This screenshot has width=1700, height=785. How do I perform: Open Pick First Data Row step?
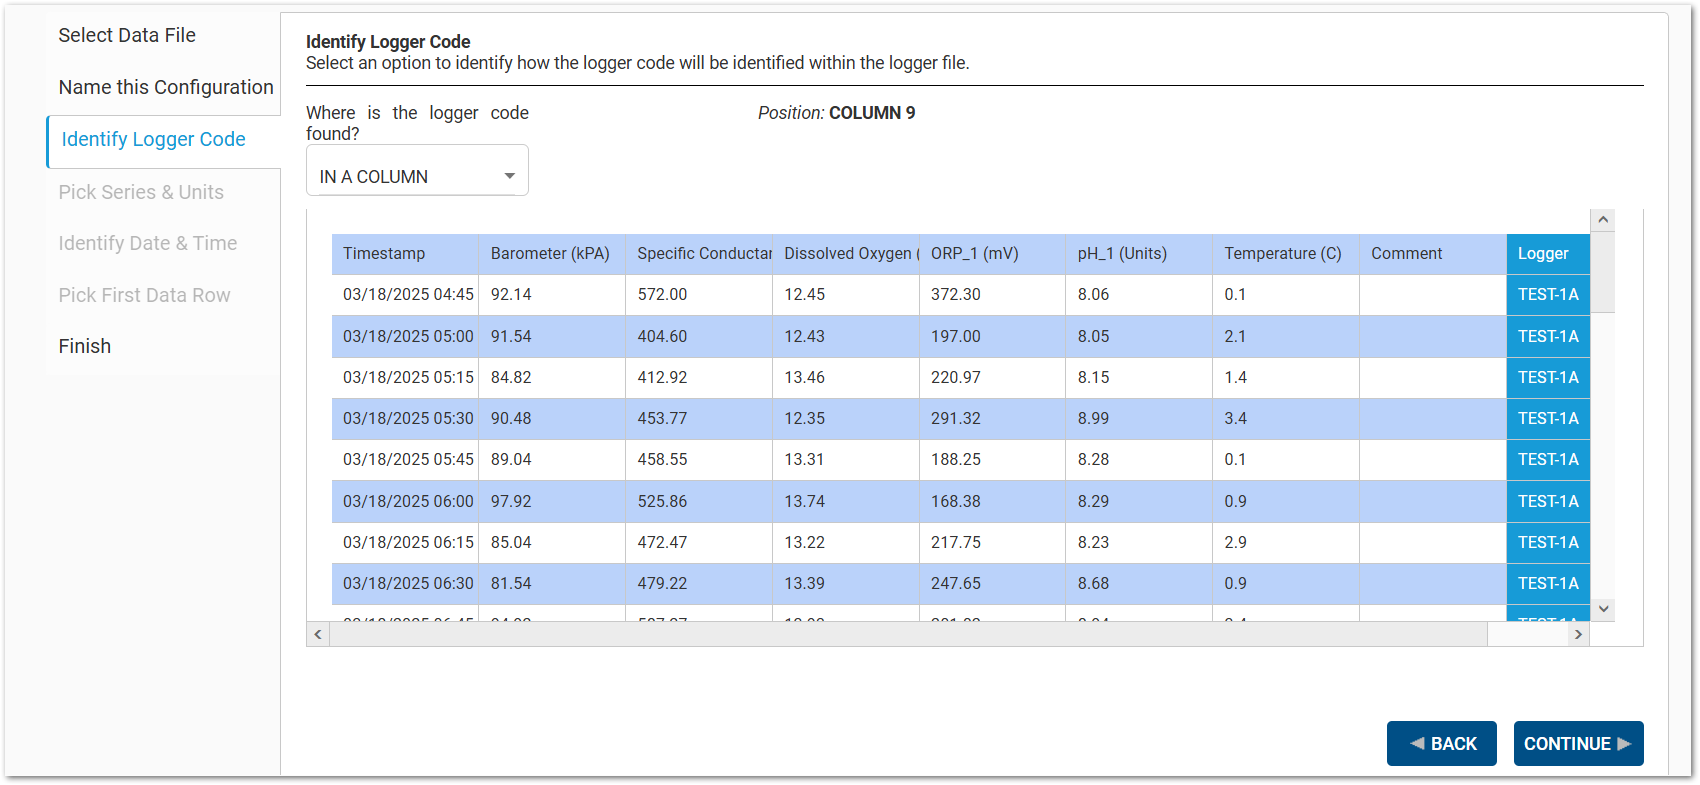144,295
